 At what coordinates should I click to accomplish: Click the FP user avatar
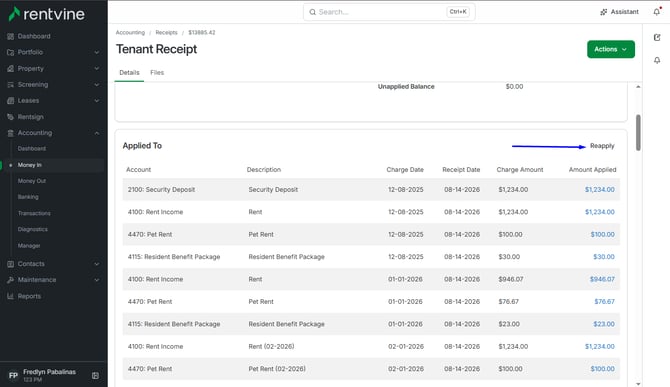coord(13,375)
